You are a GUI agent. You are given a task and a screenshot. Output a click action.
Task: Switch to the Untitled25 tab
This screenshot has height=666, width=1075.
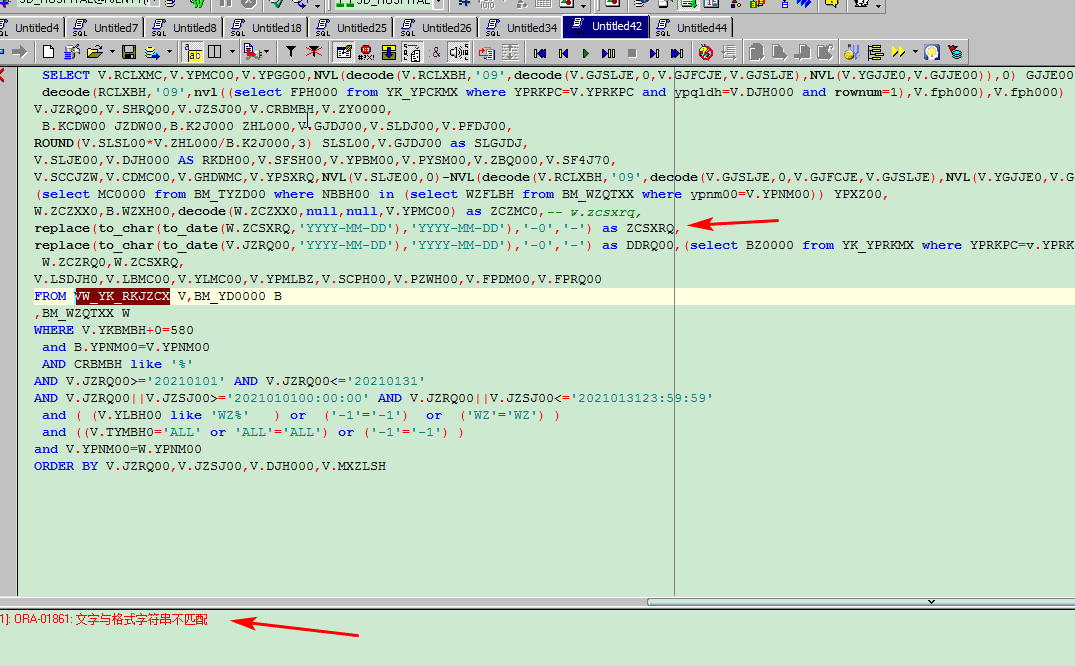(x=351, y=27)
